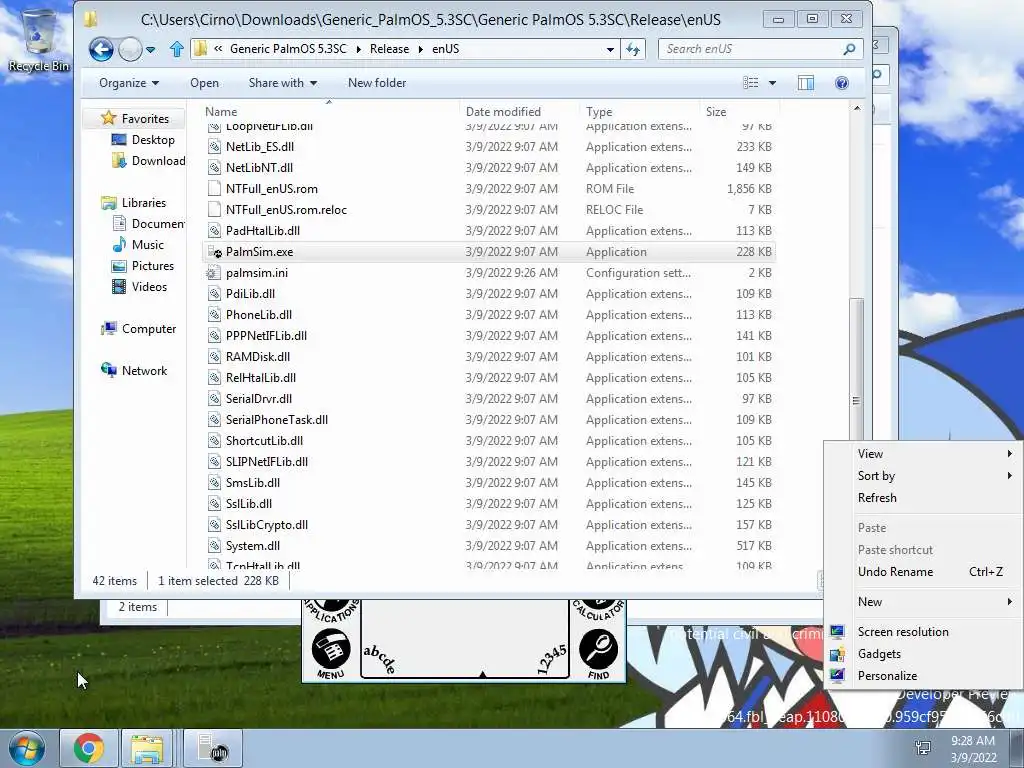Click the SslLibCrypto.dll file name
1024x768 pixels.
click(x=266, y=524)
